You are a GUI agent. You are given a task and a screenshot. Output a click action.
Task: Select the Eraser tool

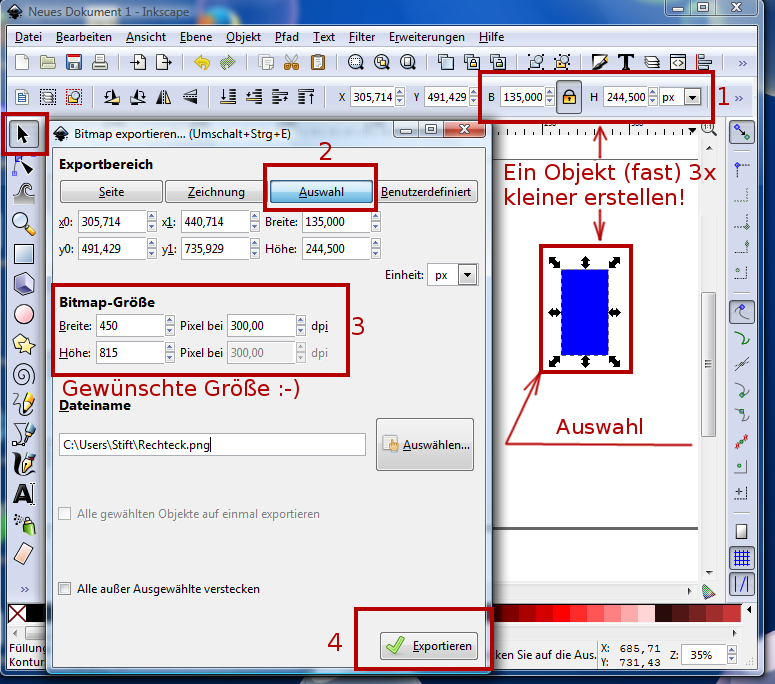point(23,554)
